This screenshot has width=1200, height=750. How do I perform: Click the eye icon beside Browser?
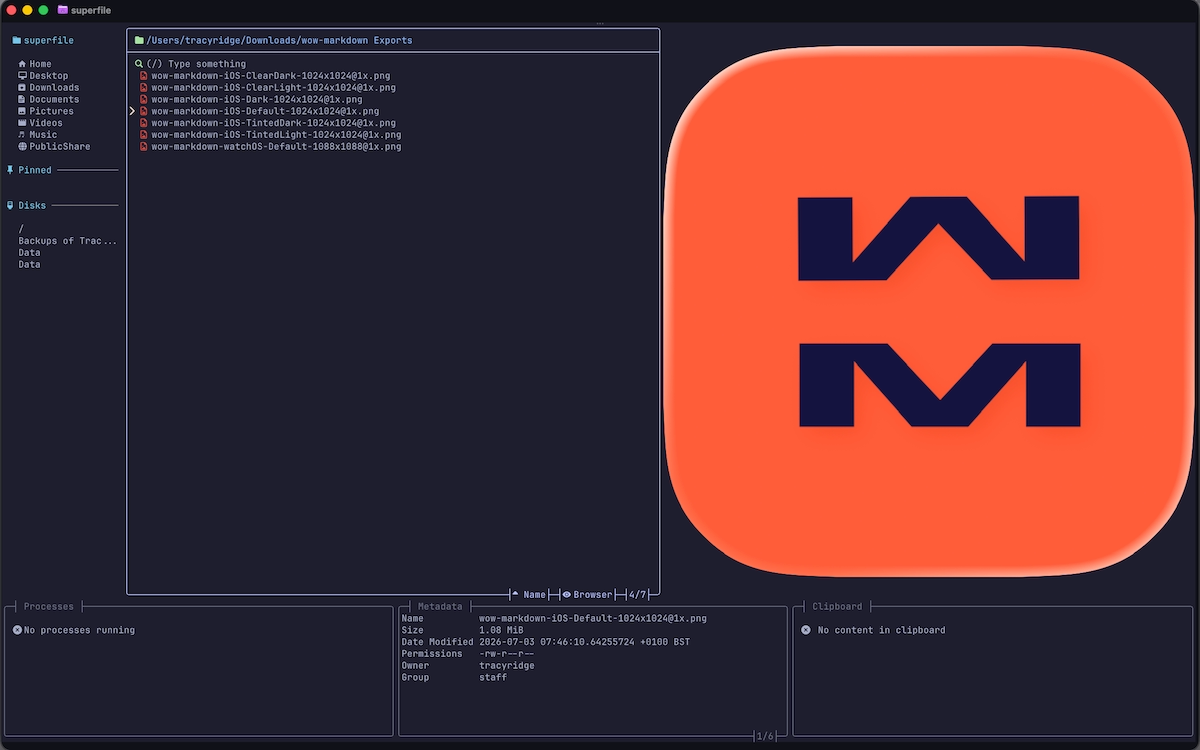(566, 595)
